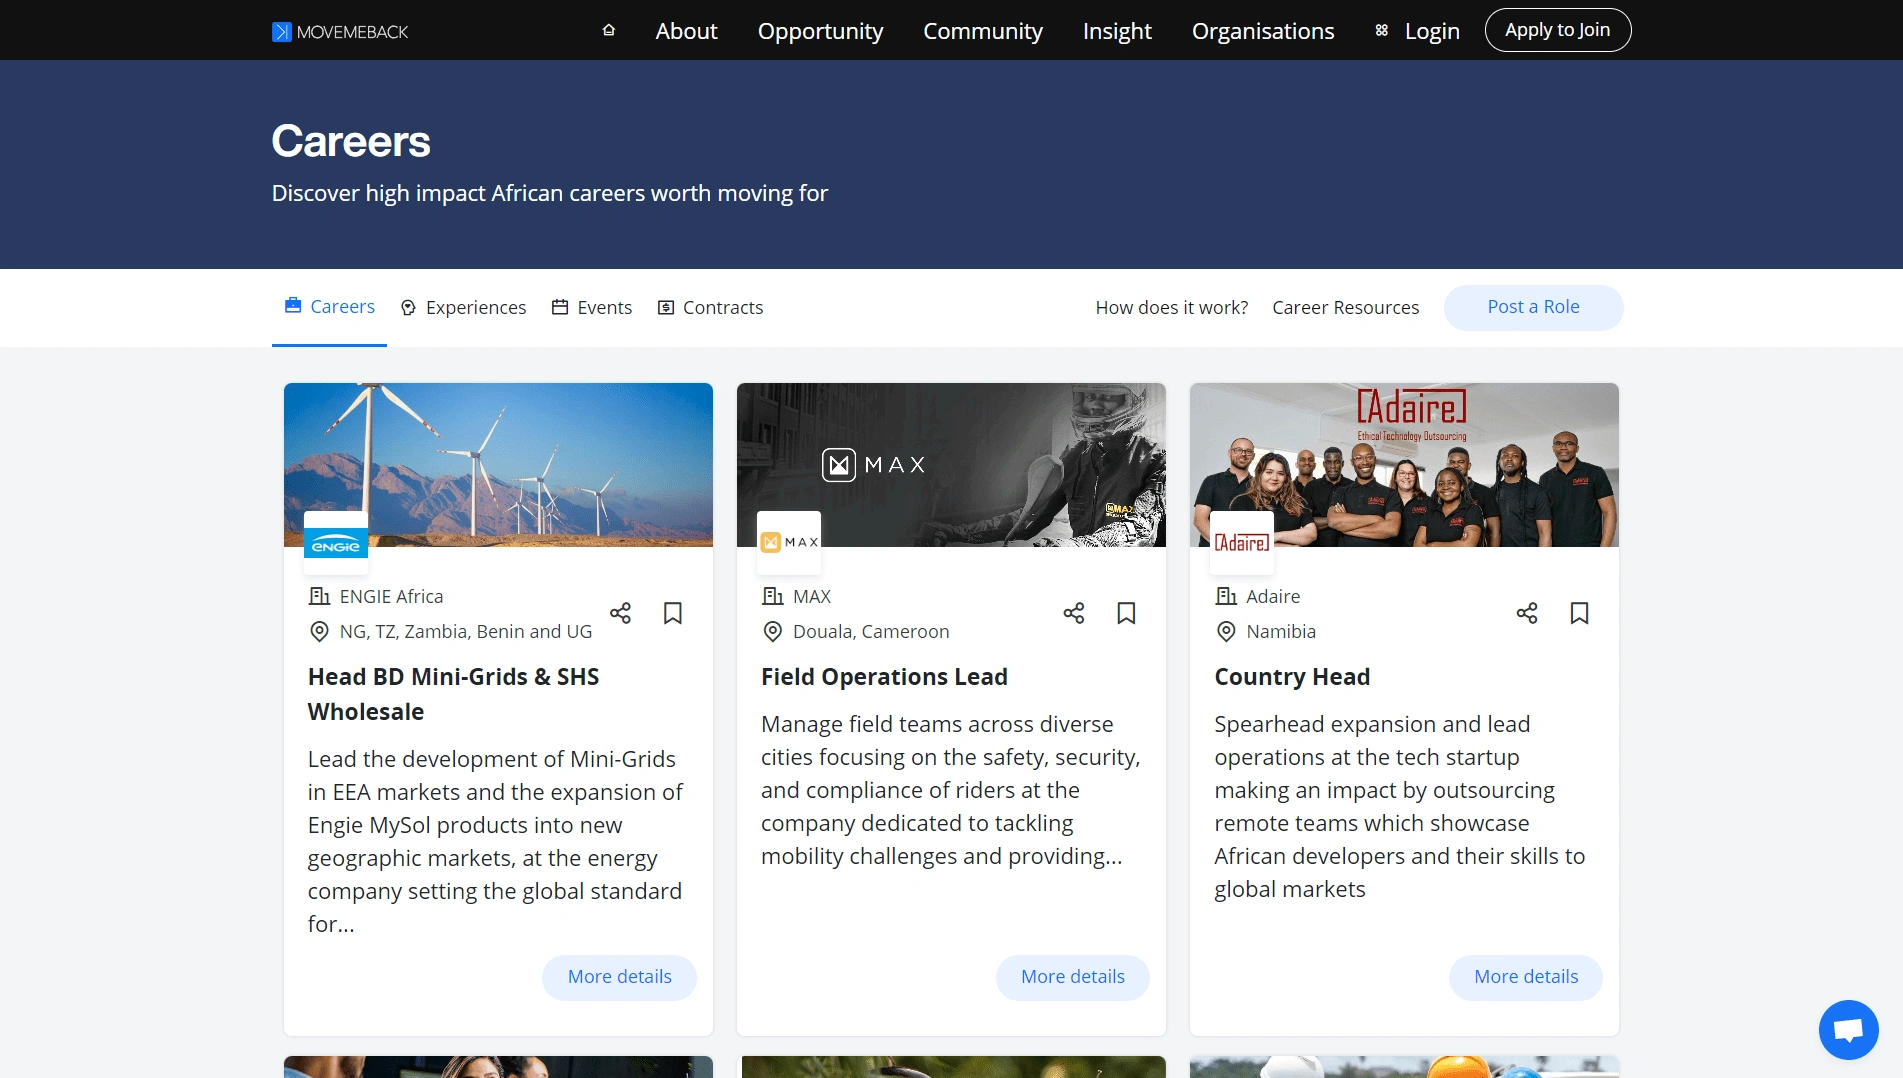This screenshot has width=1903, height=1078.
Task: Click the calendar icon for Events
Action: pos(560,307)
